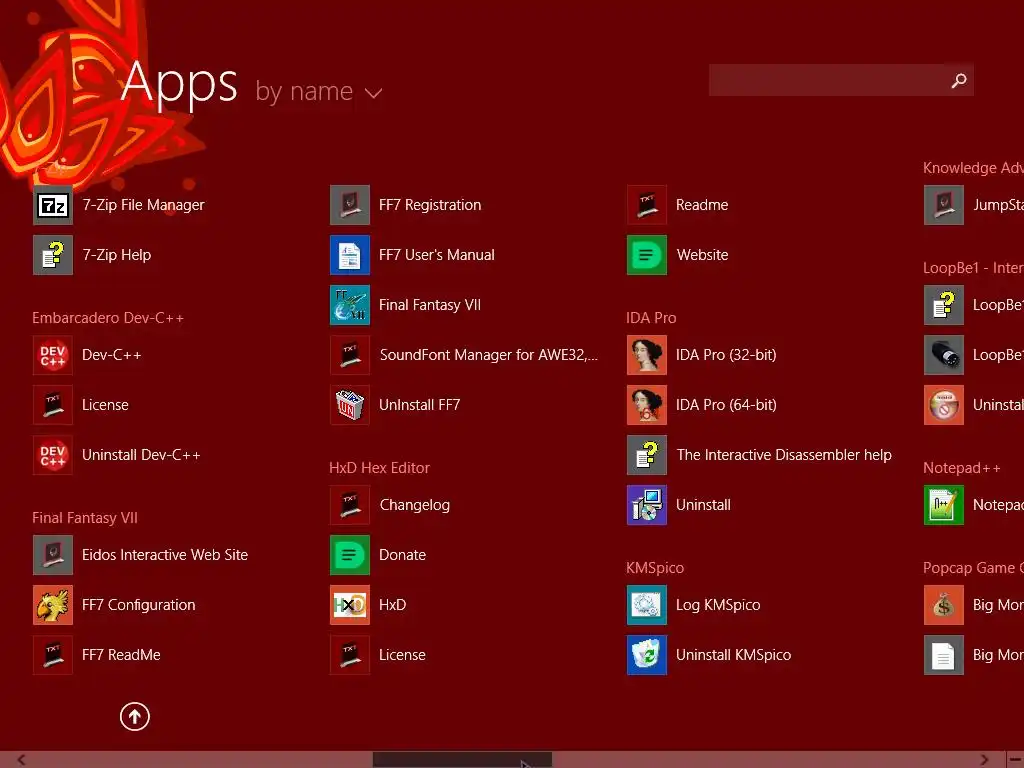Viewport: 1024px width, 768px height.
Task: Open The Interactive Disassembler help icon
Action: pos(647,455)
